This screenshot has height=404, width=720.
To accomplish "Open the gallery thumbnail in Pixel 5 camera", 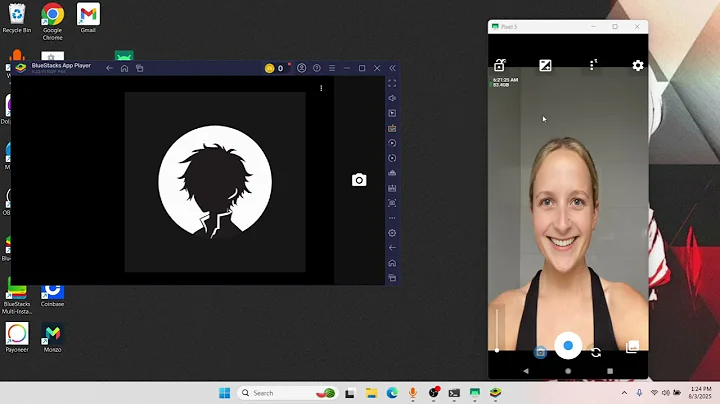I will pos(632,347).
